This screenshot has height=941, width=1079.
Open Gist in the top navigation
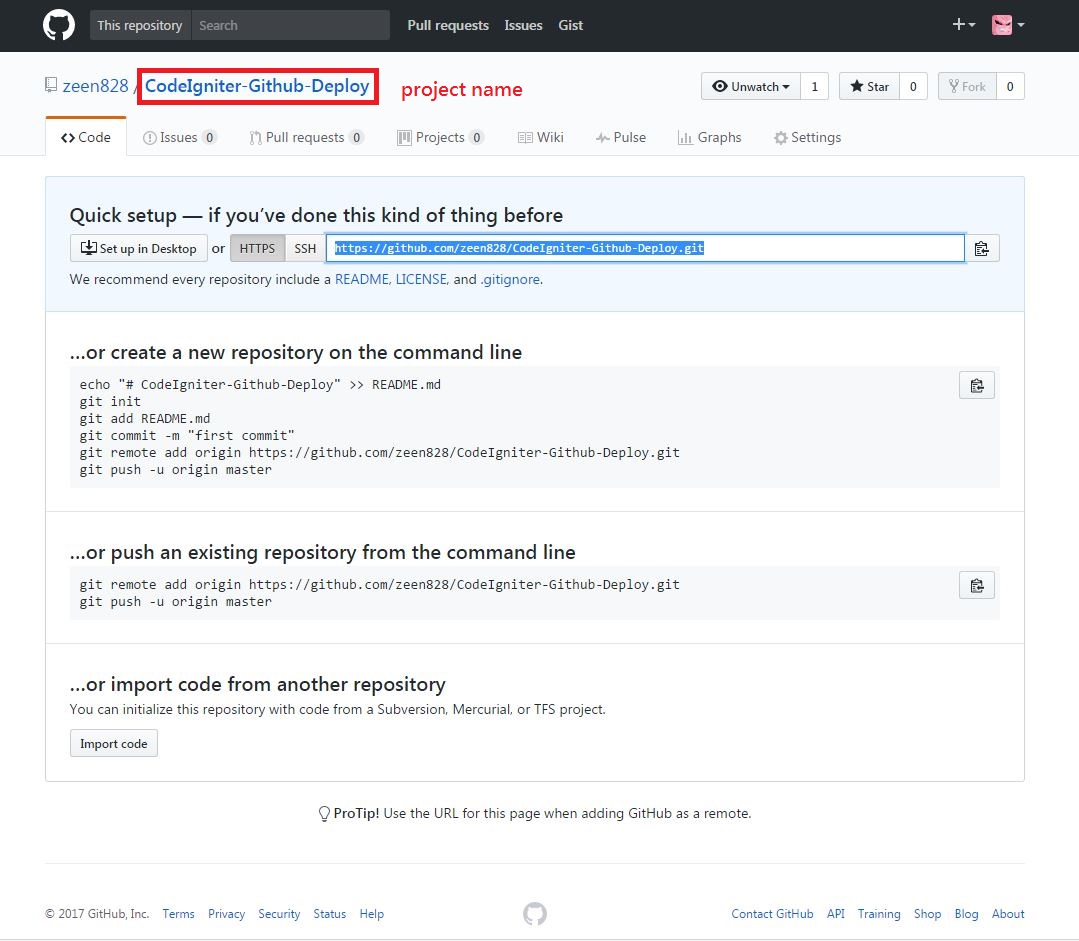(x=570, y=25)
